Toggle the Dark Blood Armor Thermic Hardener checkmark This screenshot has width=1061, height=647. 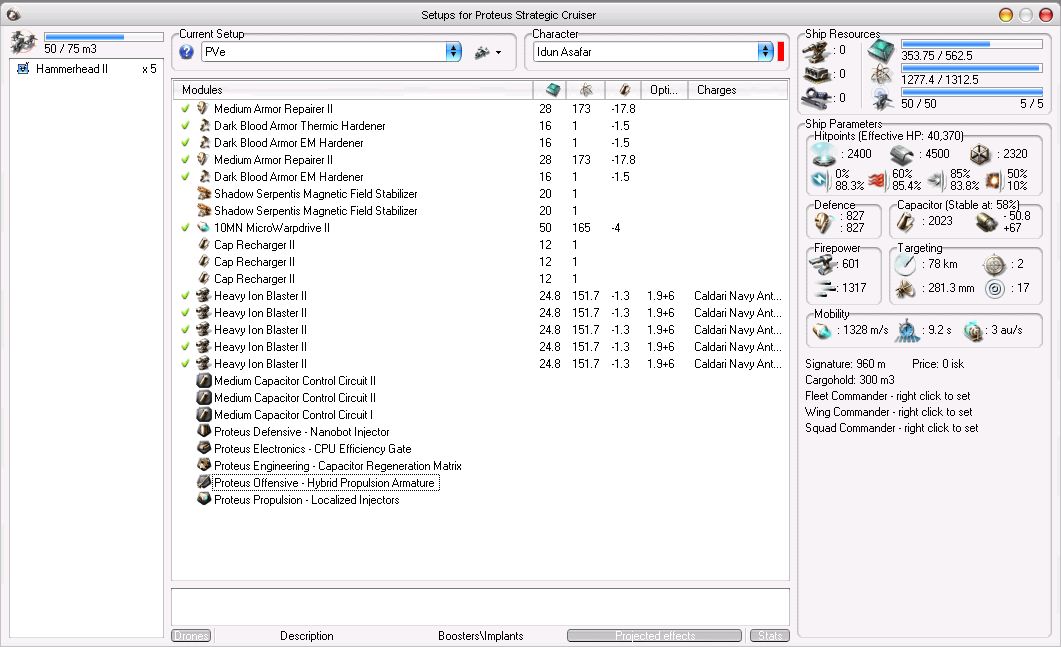click(185, 126)
